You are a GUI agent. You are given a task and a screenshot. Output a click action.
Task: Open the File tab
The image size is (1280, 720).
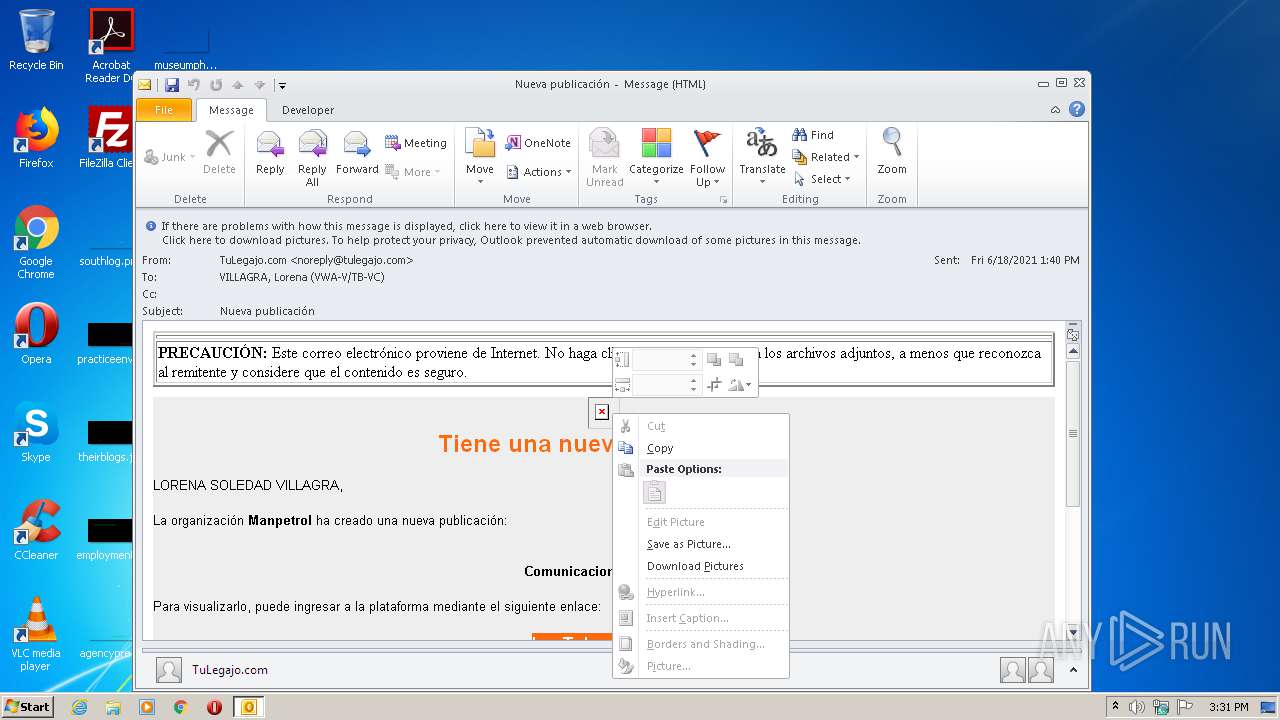(x=164, y=110)
